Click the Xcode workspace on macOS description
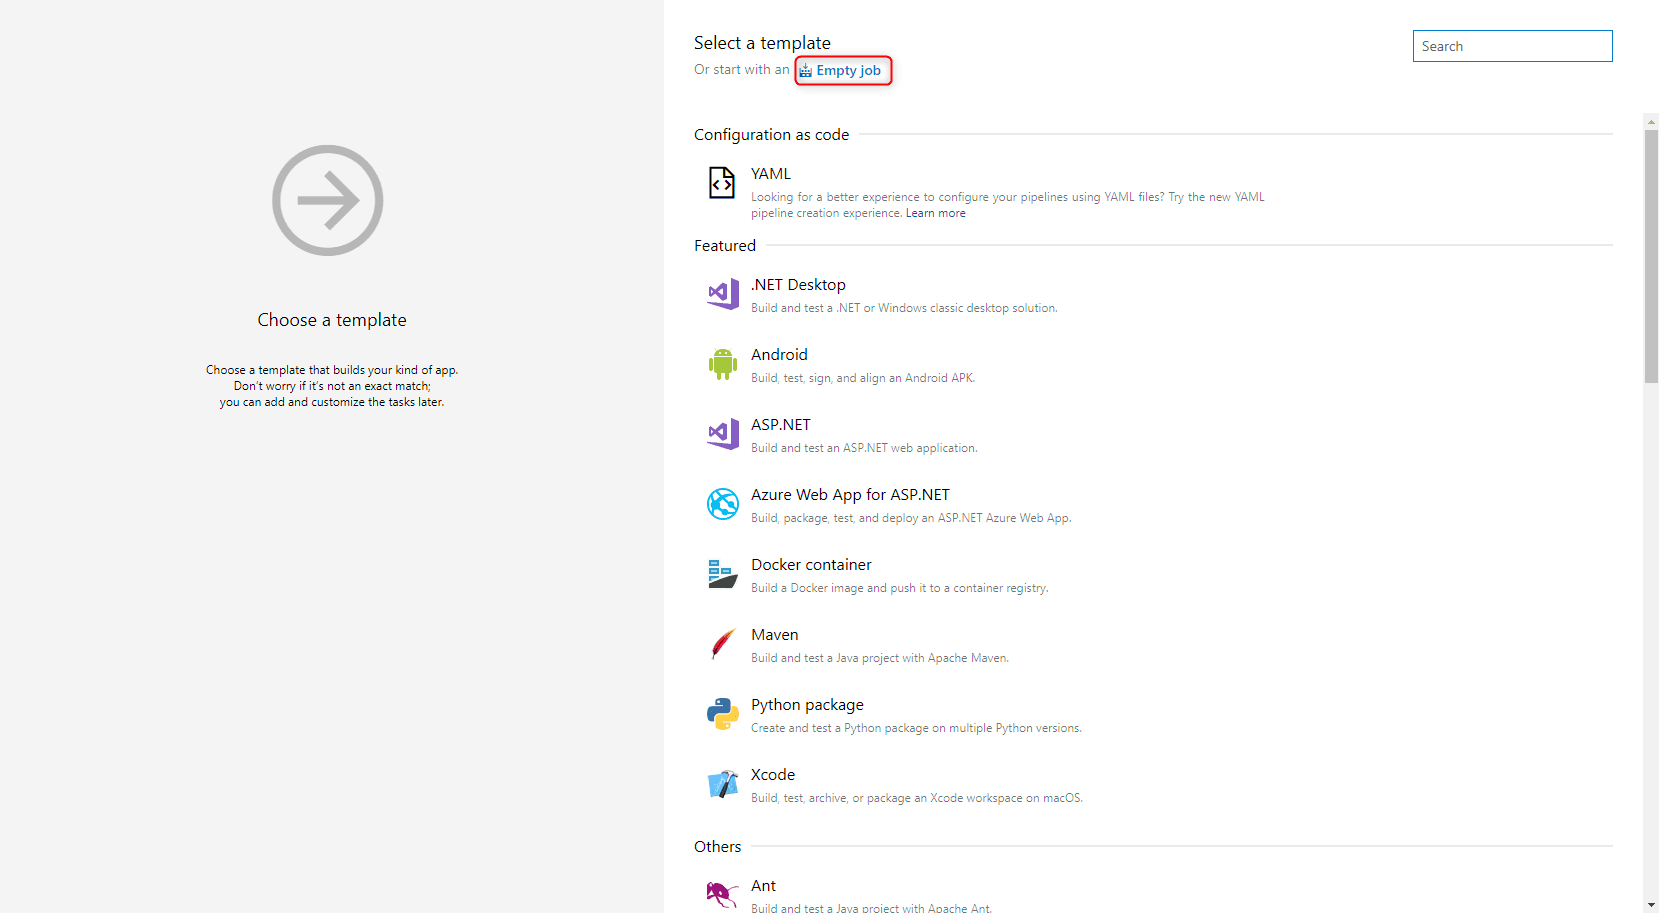 pos(917,798)
